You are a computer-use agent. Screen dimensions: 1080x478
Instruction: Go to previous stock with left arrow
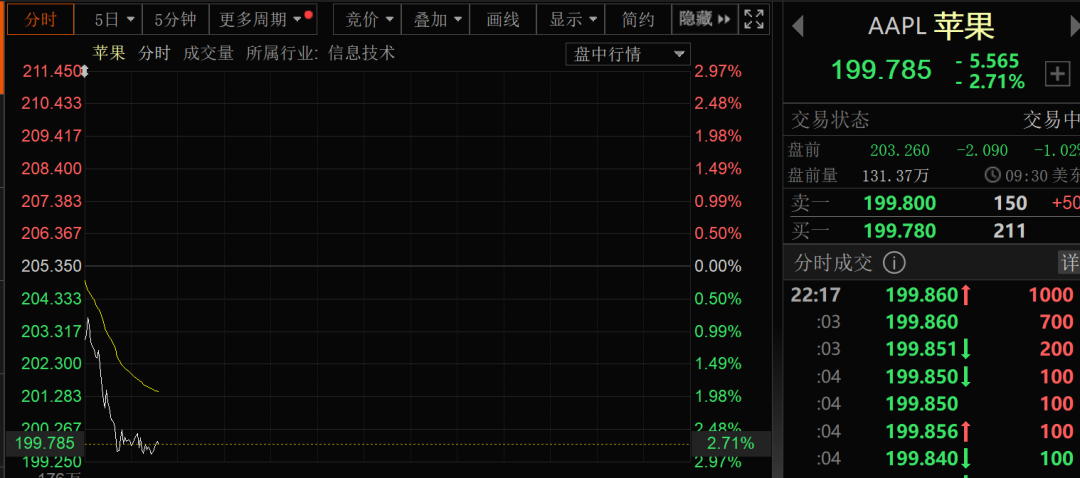pos(798,27)
